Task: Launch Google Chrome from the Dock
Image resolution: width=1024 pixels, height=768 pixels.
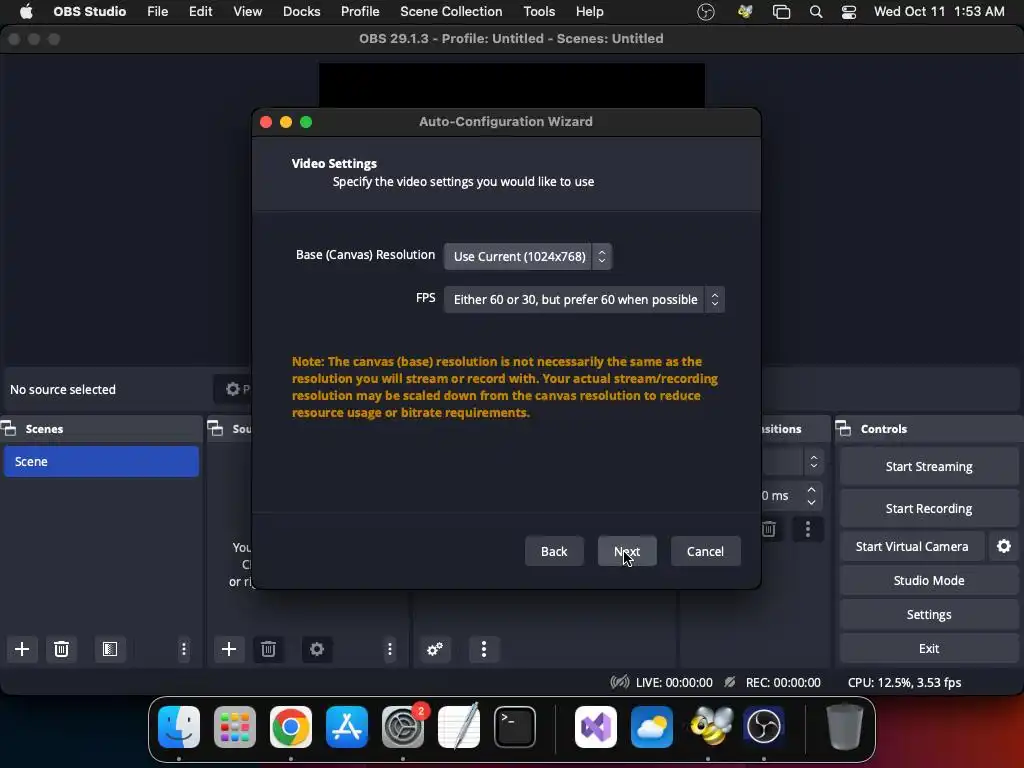Action: tap(291, 727)
